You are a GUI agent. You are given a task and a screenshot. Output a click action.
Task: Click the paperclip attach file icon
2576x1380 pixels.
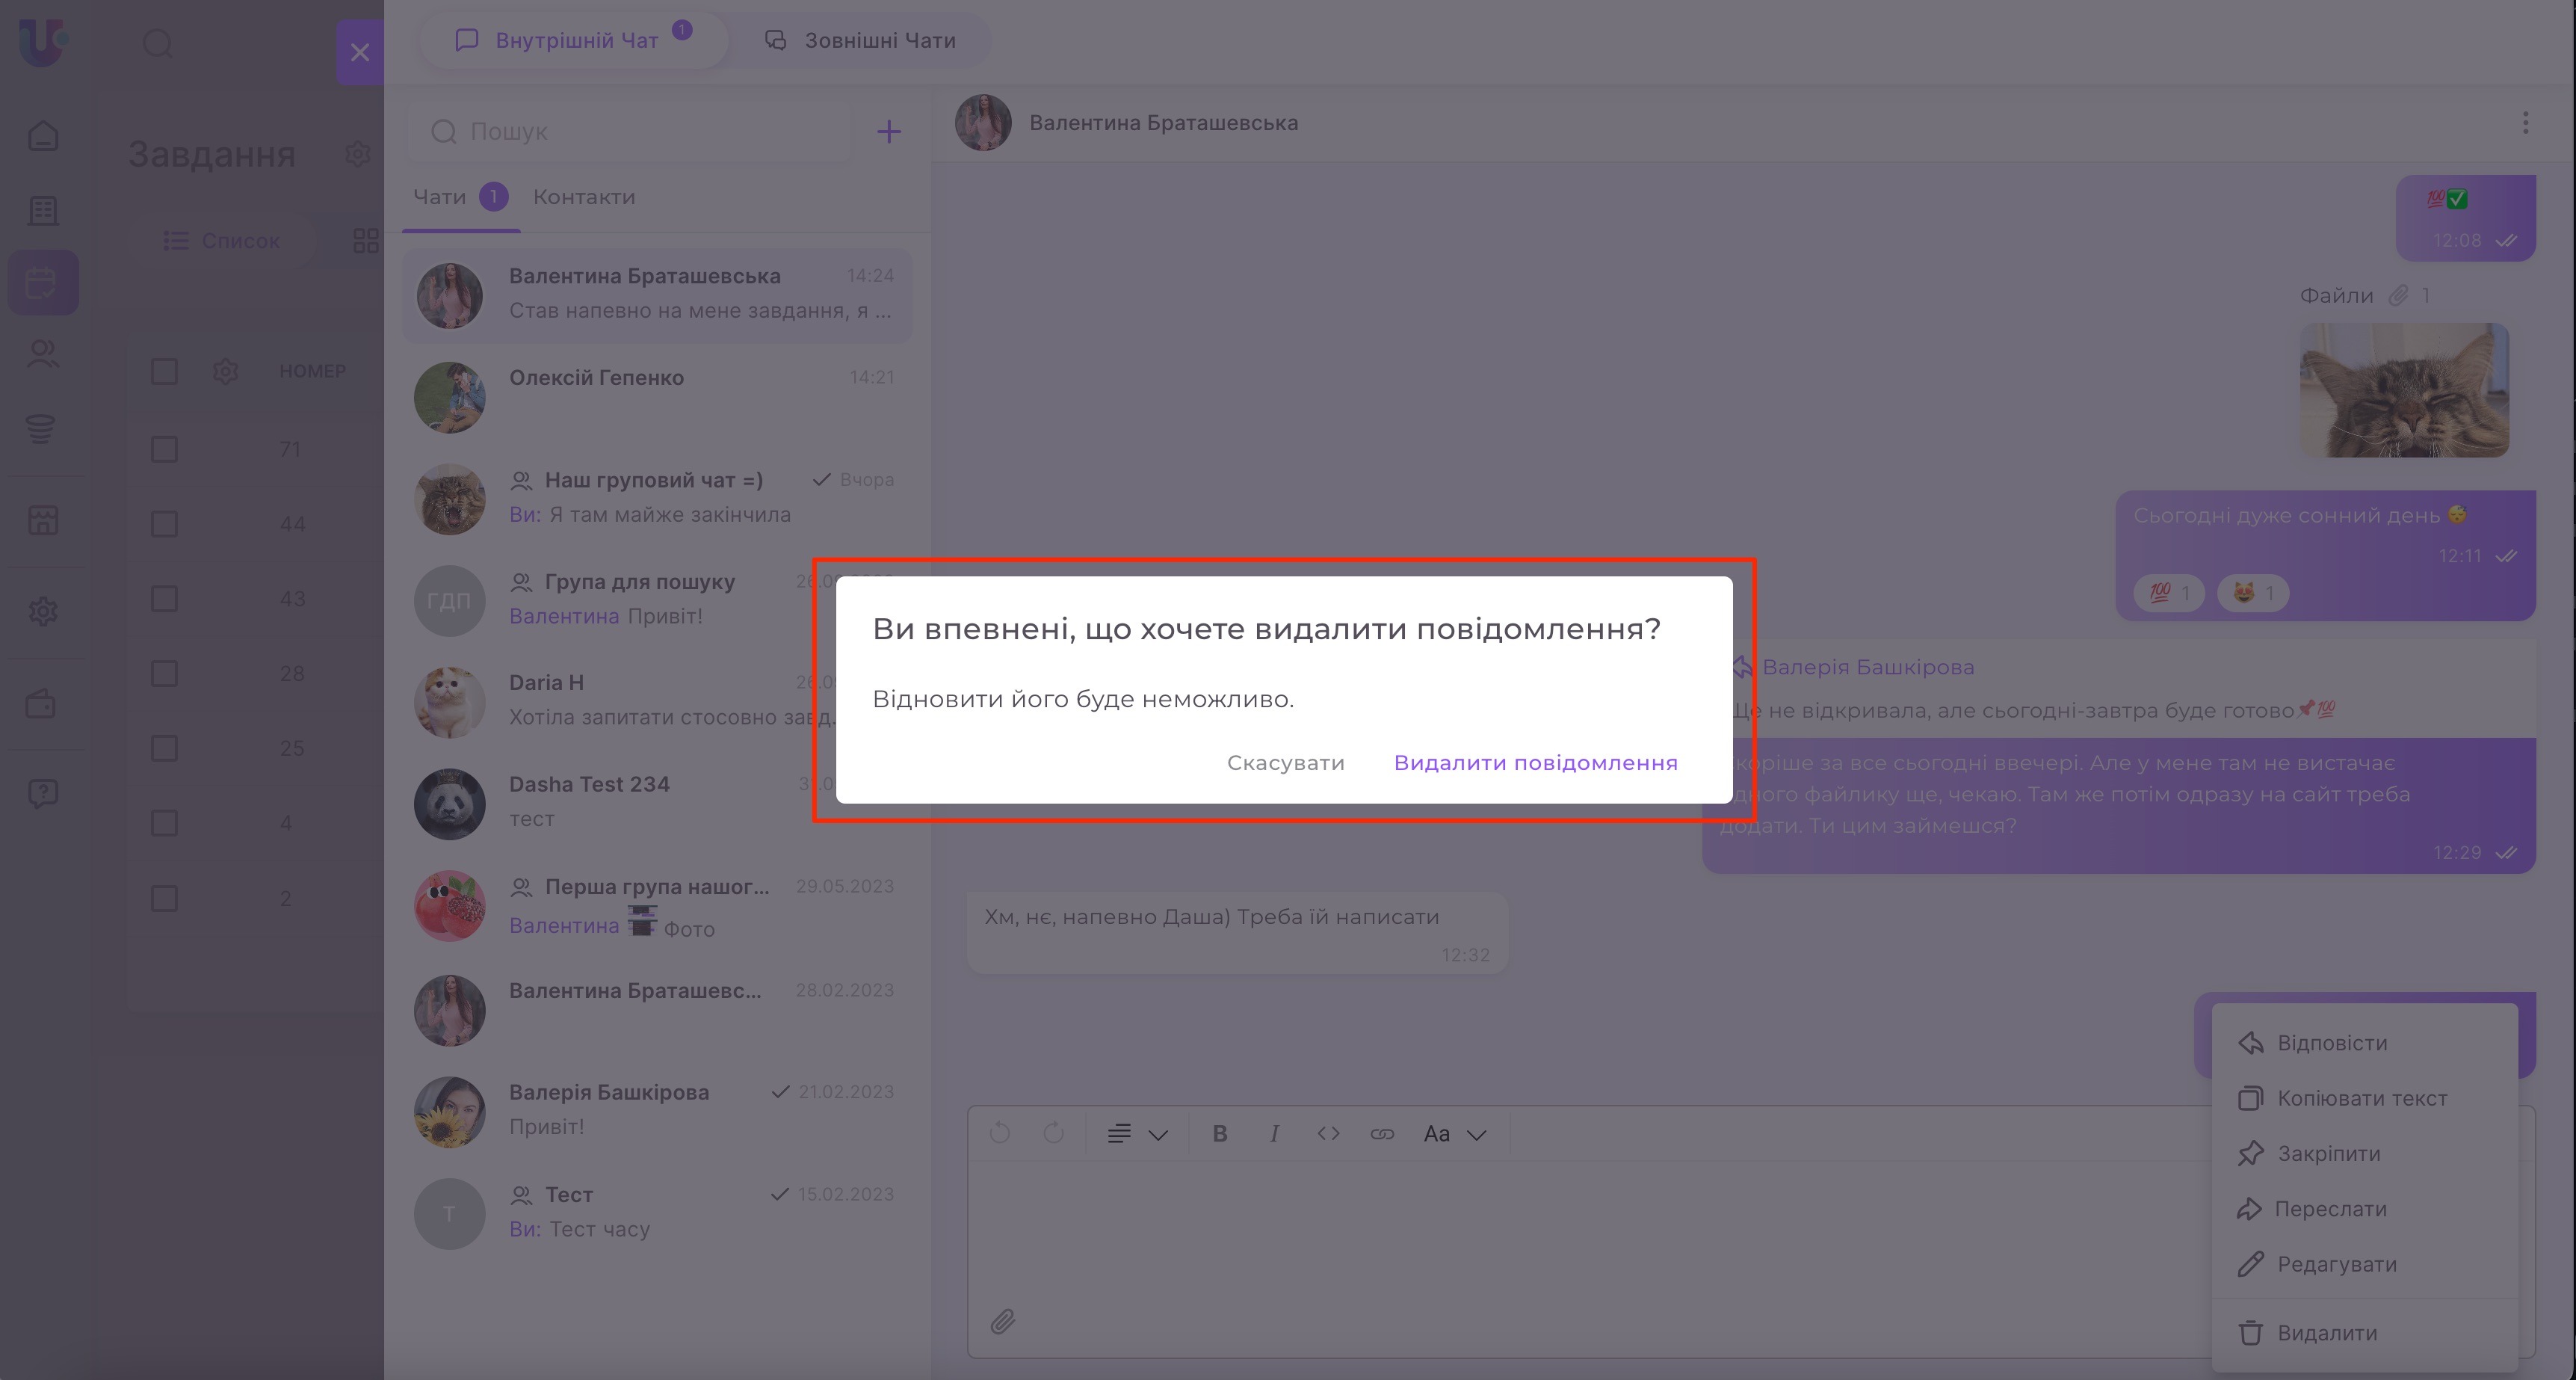1002,1322
